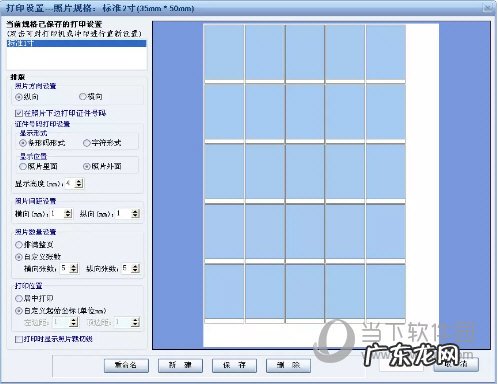Click the 取消 cancel button

point(456,364)
